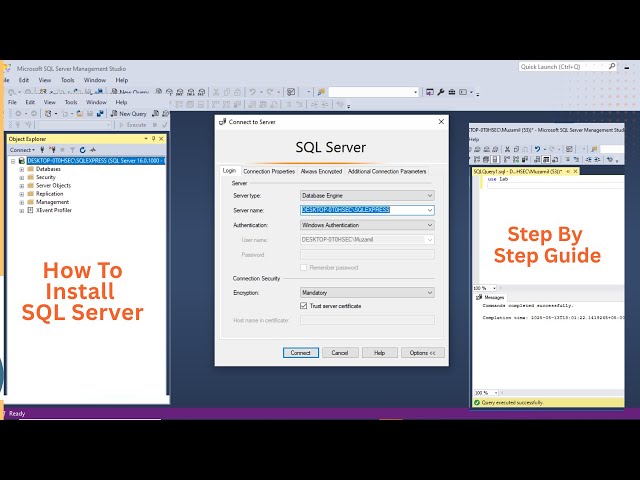Image resolution: width=640 pixels, height=480 pixels.
Task: Click the Connect button in the dialog
Action: pos(300,353)
